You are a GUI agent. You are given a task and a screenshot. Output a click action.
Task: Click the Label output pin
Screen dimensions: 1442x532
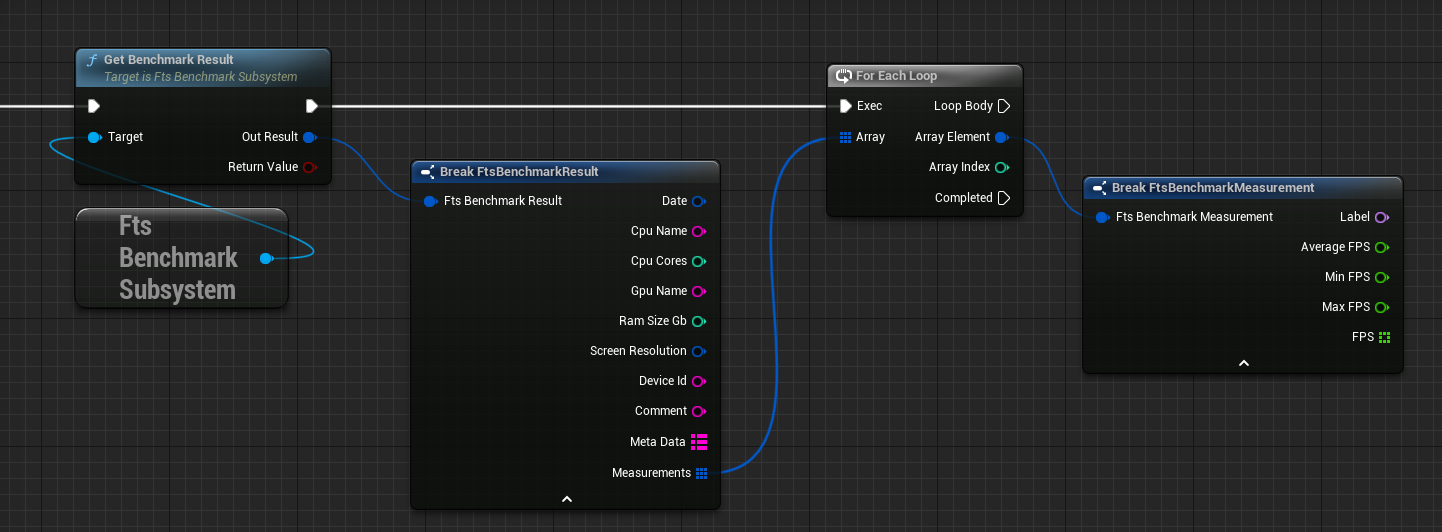[x=1382, y=217]
